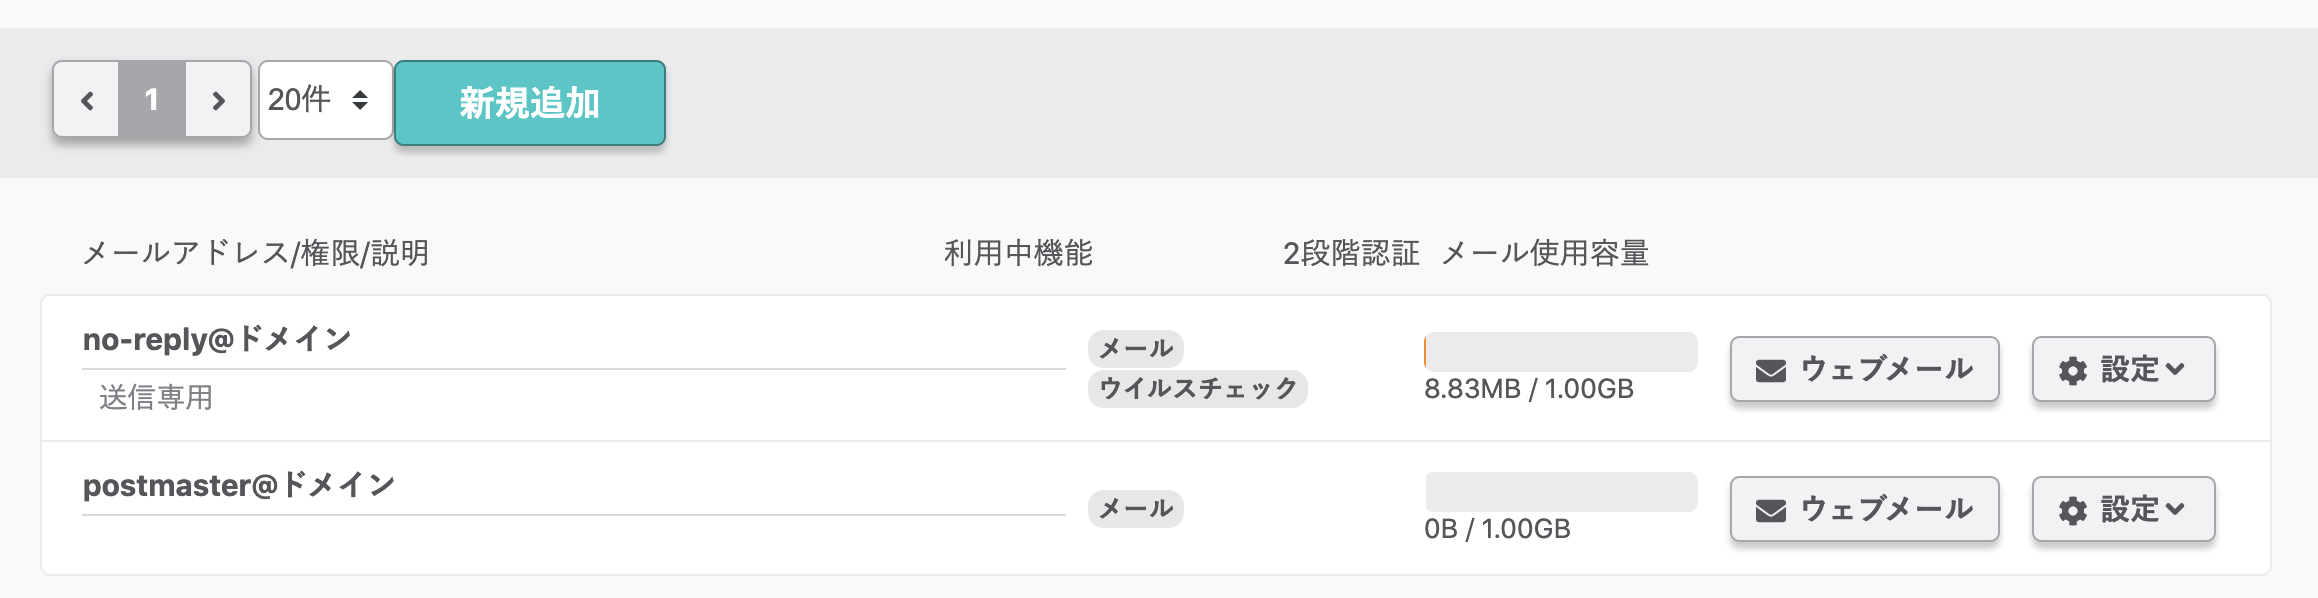Viewport: 2318px width, 598px height.
Task: Go to next page using right arrow
Action: [x=219, y=100]
